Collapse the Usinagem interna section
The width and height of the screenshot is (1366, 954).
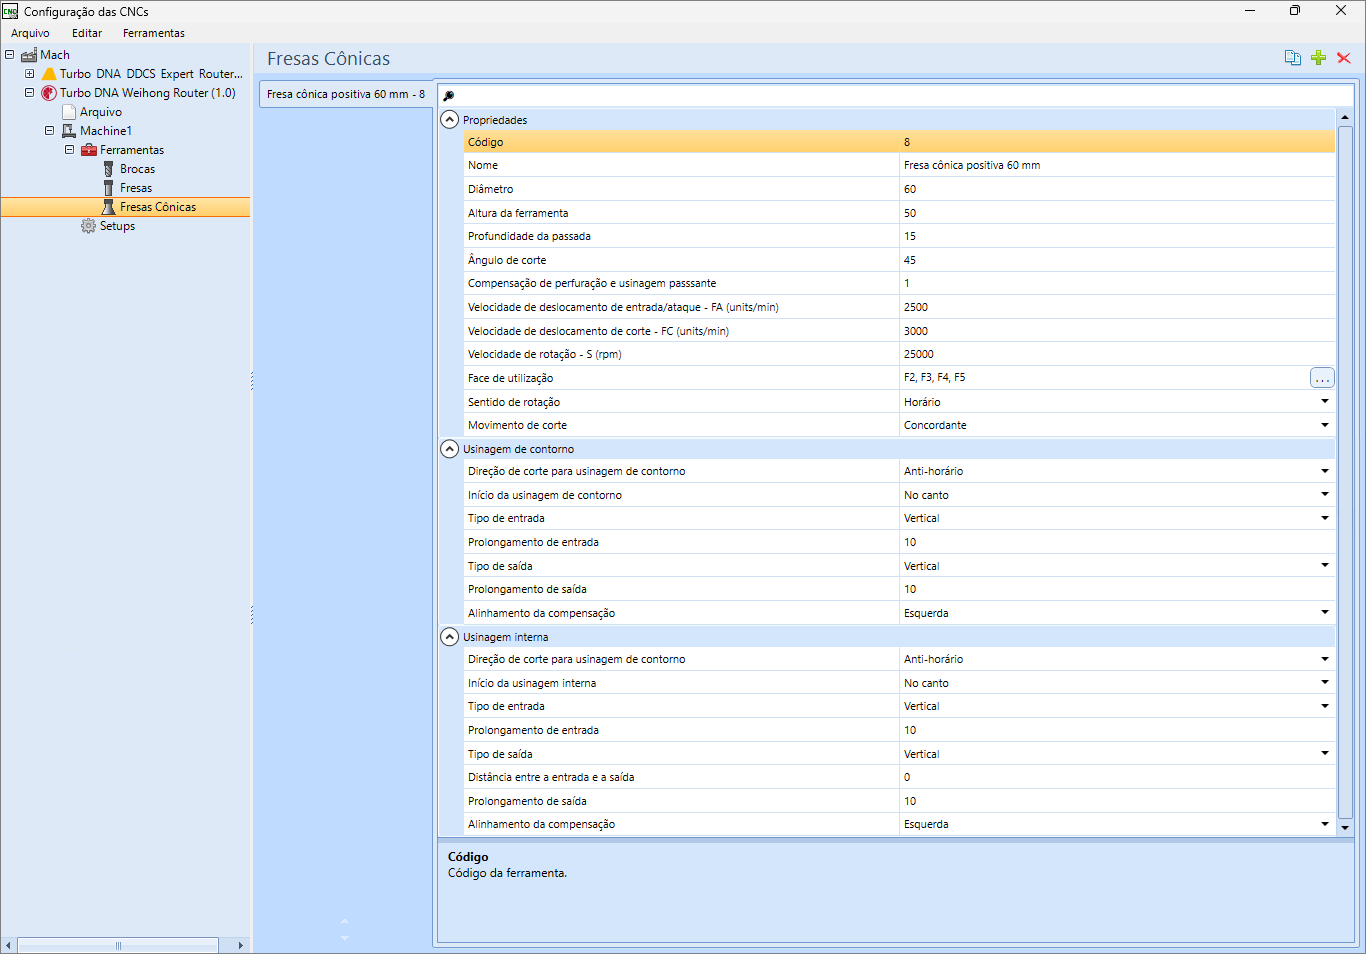tap(450, 637)
